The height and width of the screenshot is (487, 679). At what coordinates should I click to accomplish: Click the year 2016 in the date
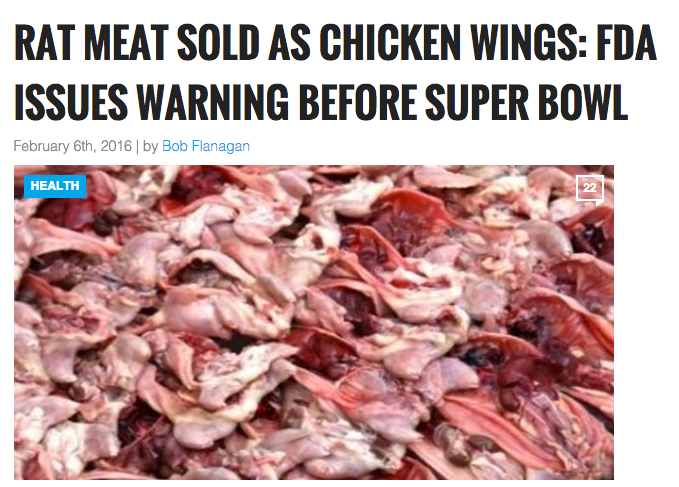pos(116,146)
